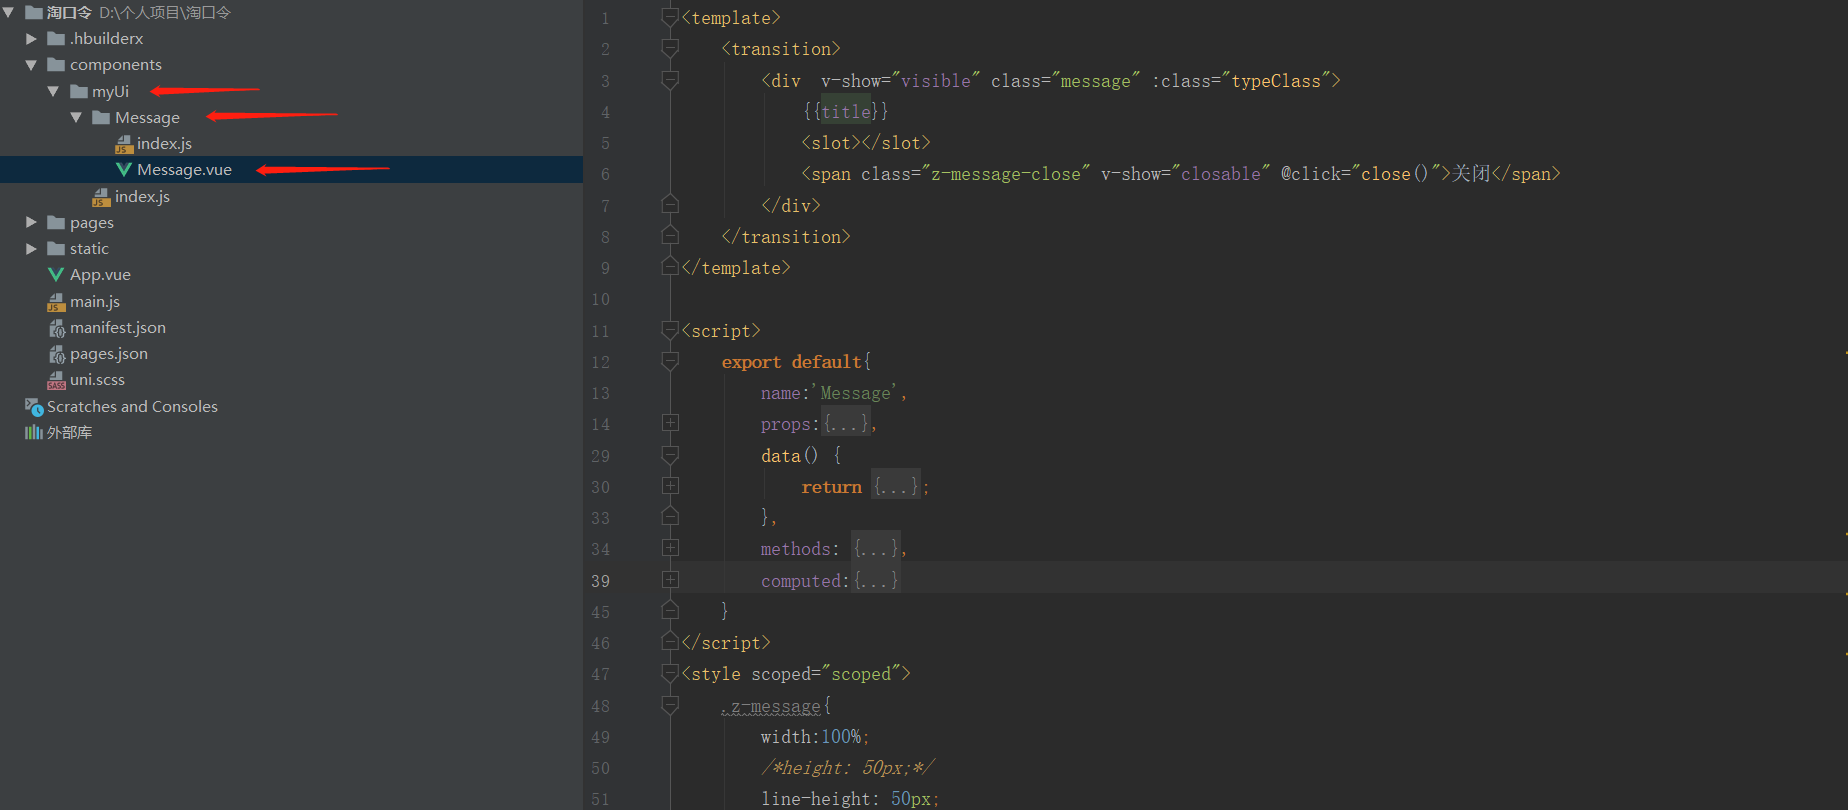Viewport: 1848px width, 810px height.
Task: Fold the transition tag at line 2
Action: click(670, 48)
